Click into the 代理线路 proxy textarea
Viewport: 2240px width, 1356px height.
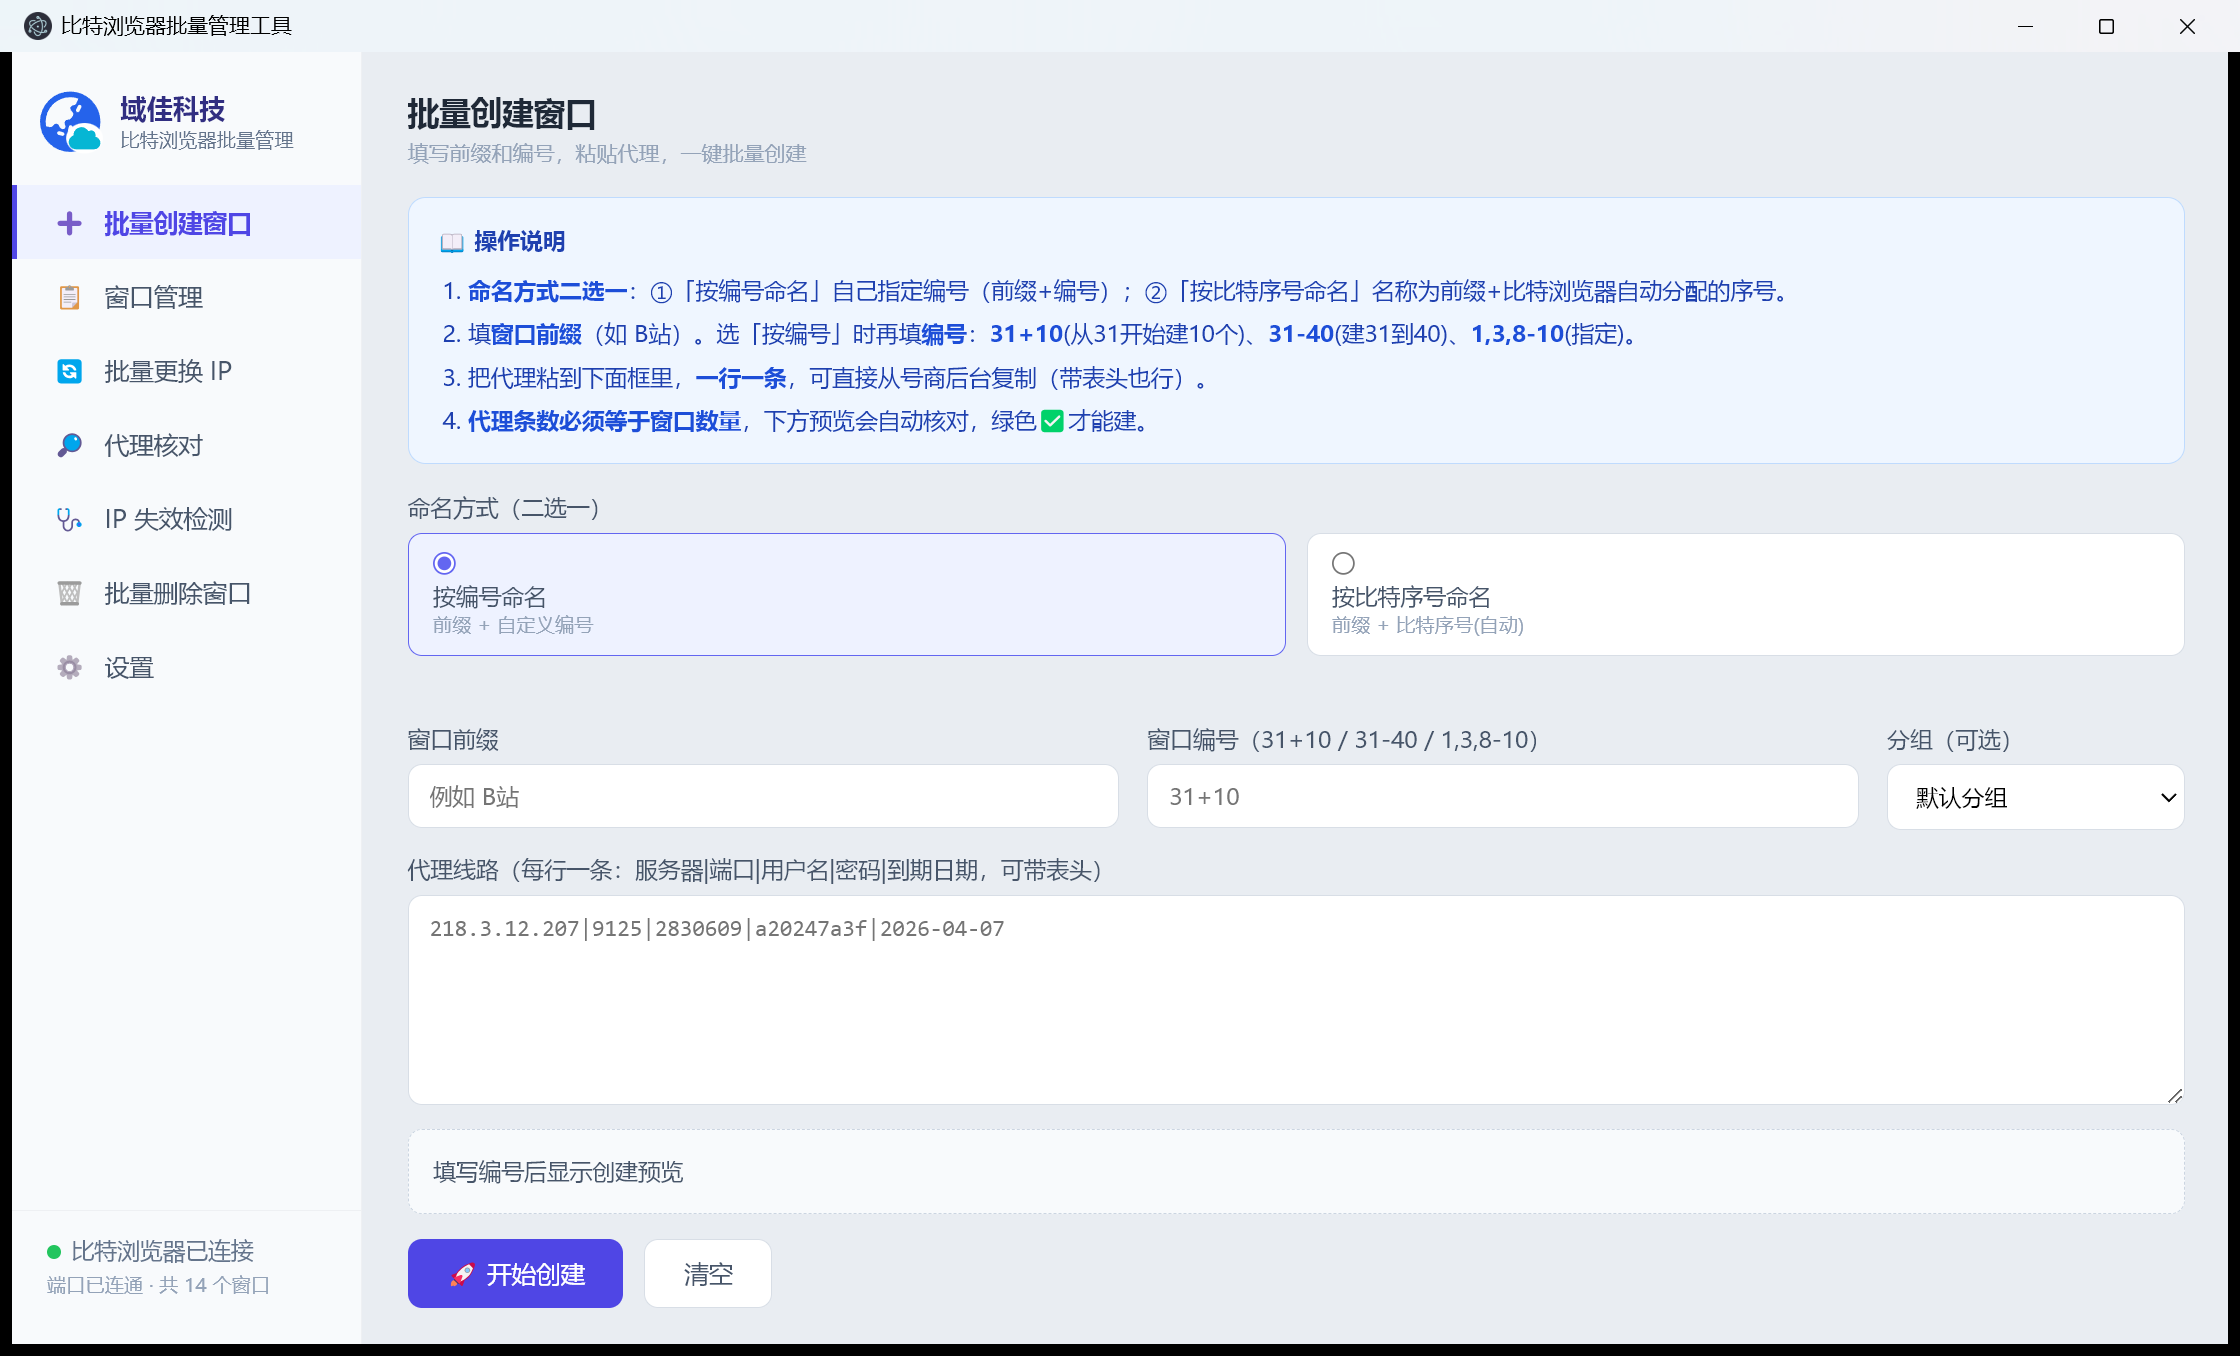(x=1296, y=1000)
